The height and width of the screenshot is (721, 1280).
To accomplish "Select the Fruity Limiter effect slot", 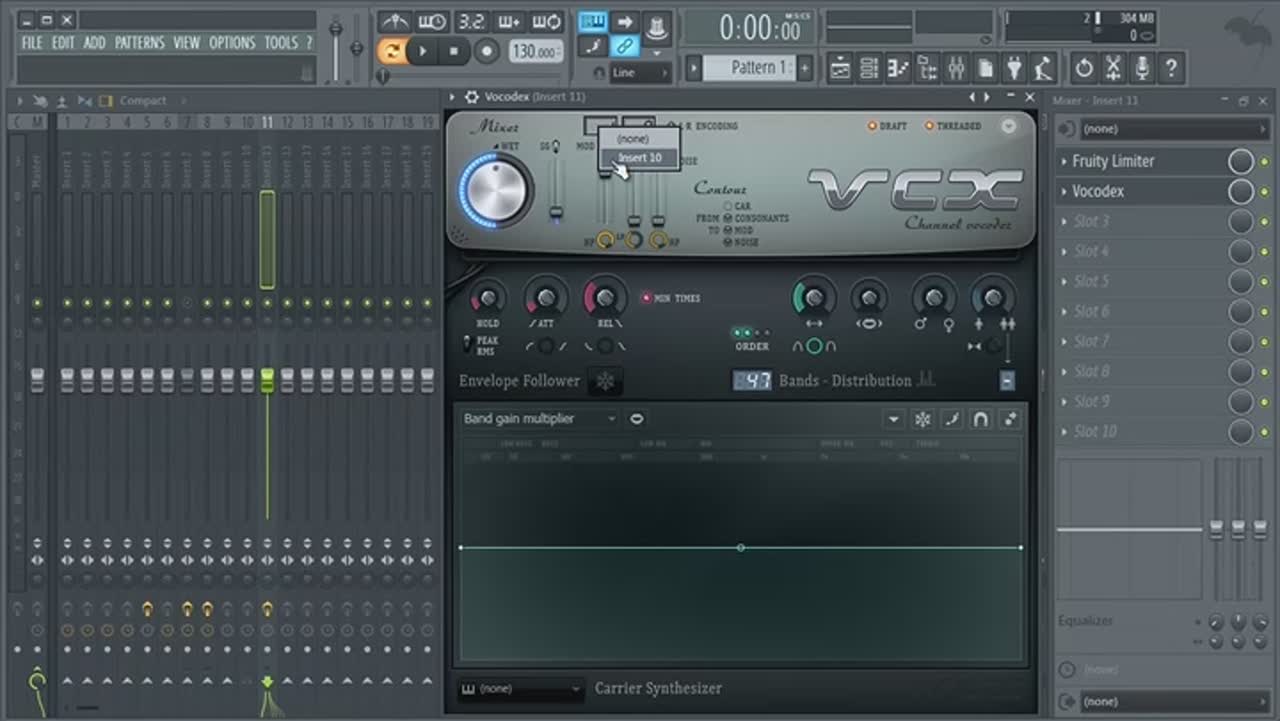I will pos(1113,161).
